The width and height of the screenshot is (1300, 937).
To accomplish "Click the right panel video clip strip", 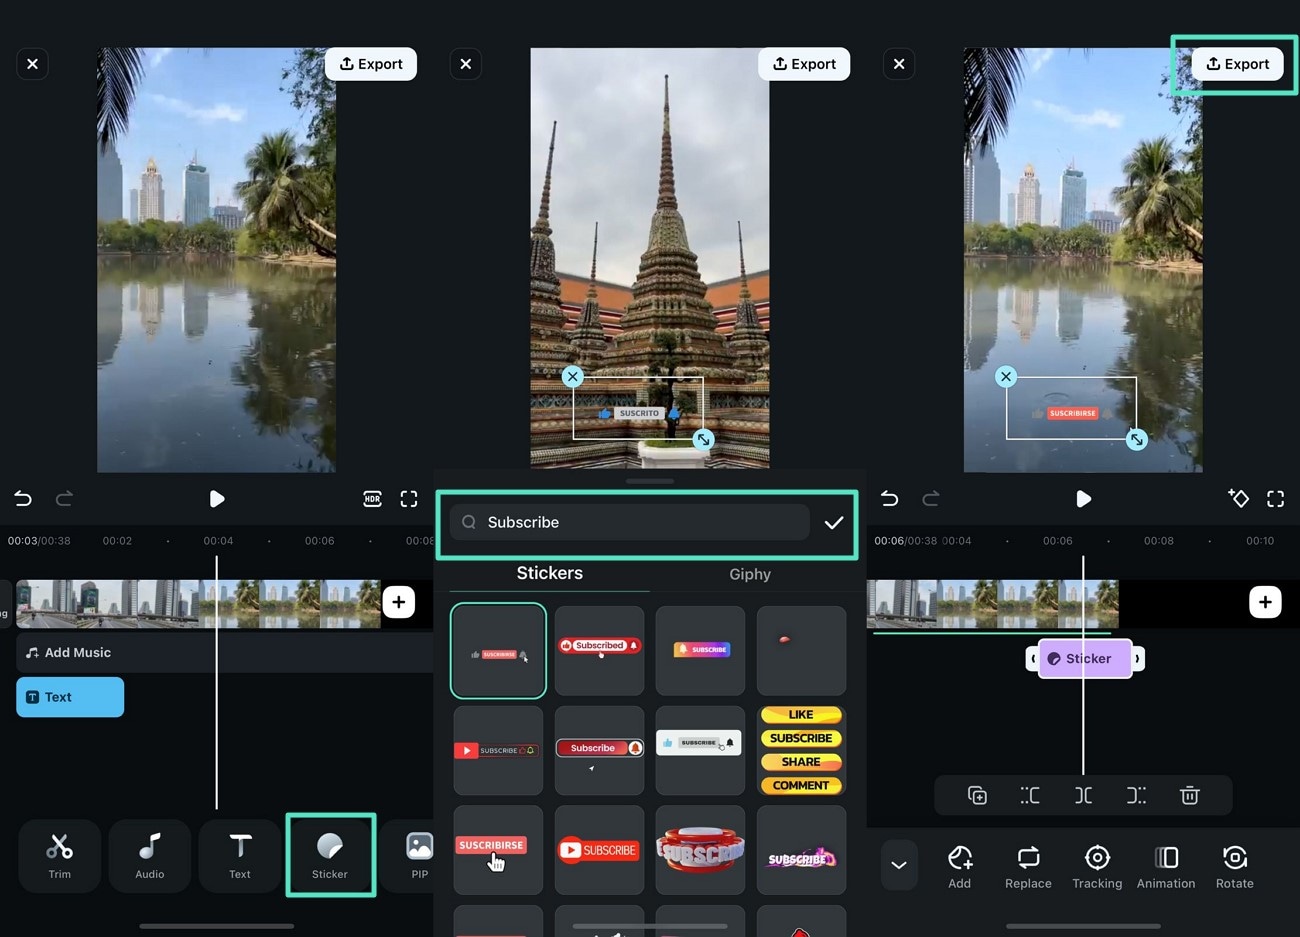I will [x=993, y=604].
